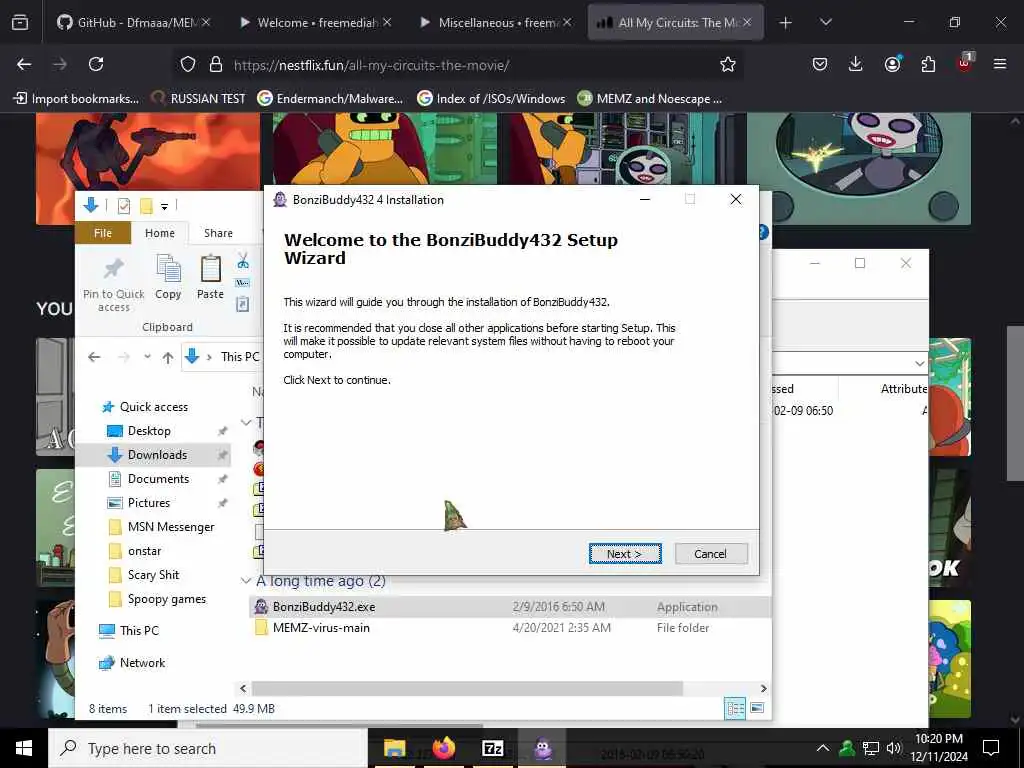Click the New folder quick toolbar icon
Viewport: 1024px width, 768px height.
pos(146,206)
